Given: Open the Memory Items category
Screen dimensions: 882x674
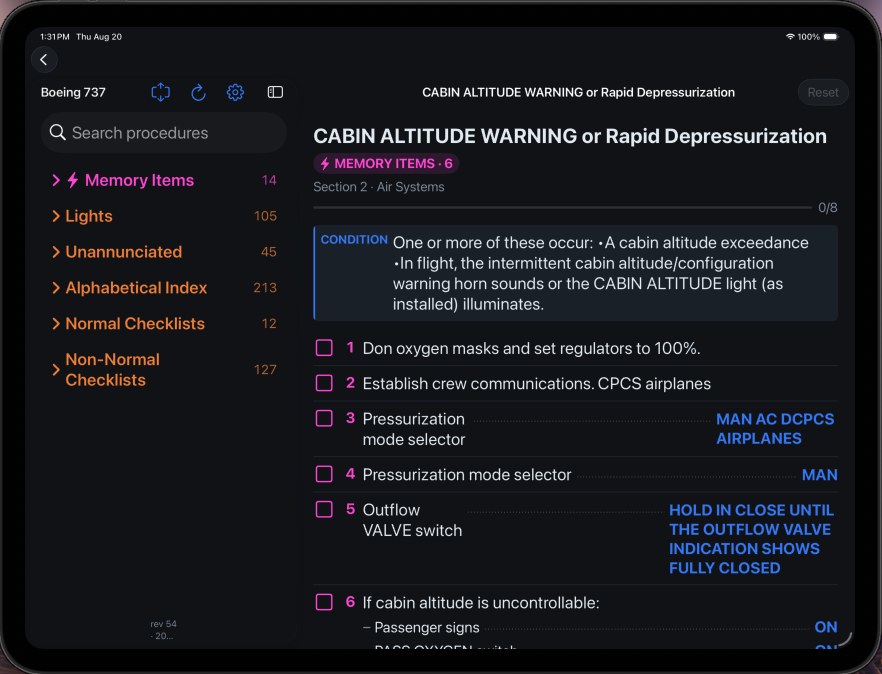Looking at the screenshot, I should [164, 180].
